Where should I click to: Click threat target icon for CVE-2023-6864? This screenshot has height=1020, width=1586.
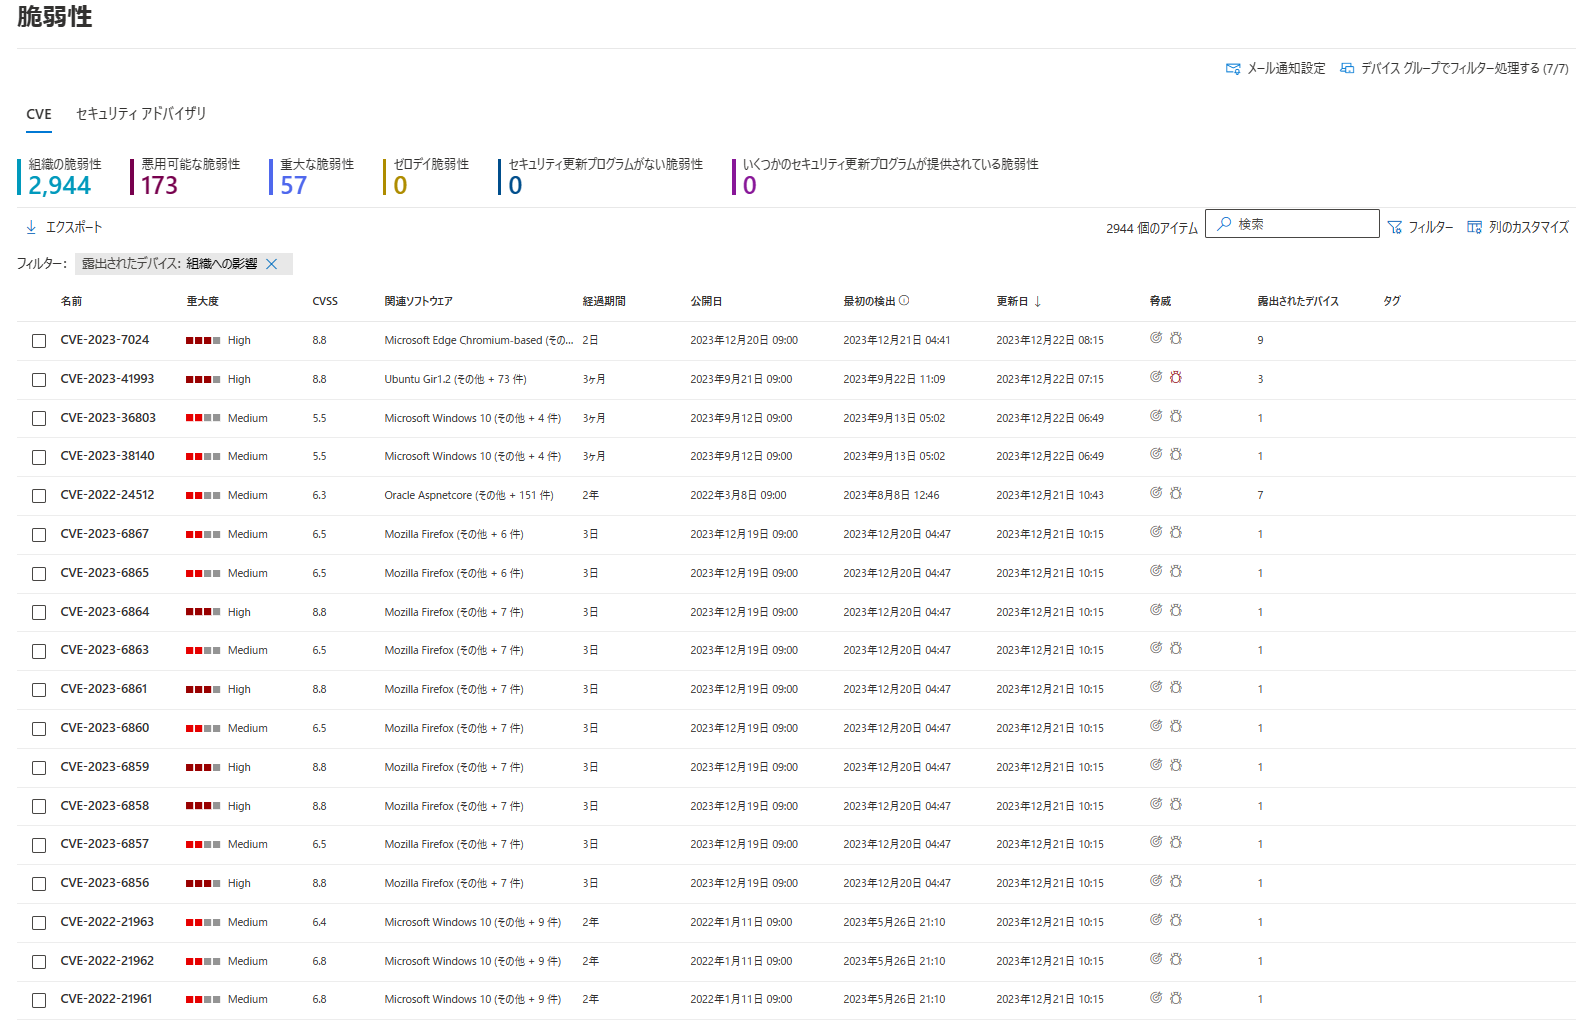1156,610
